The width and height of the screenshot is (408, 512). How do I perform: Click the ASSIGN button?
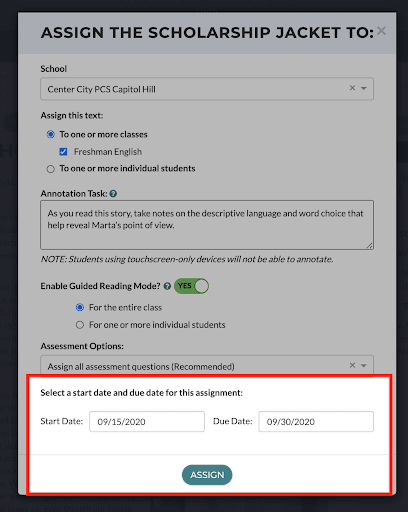207,475
